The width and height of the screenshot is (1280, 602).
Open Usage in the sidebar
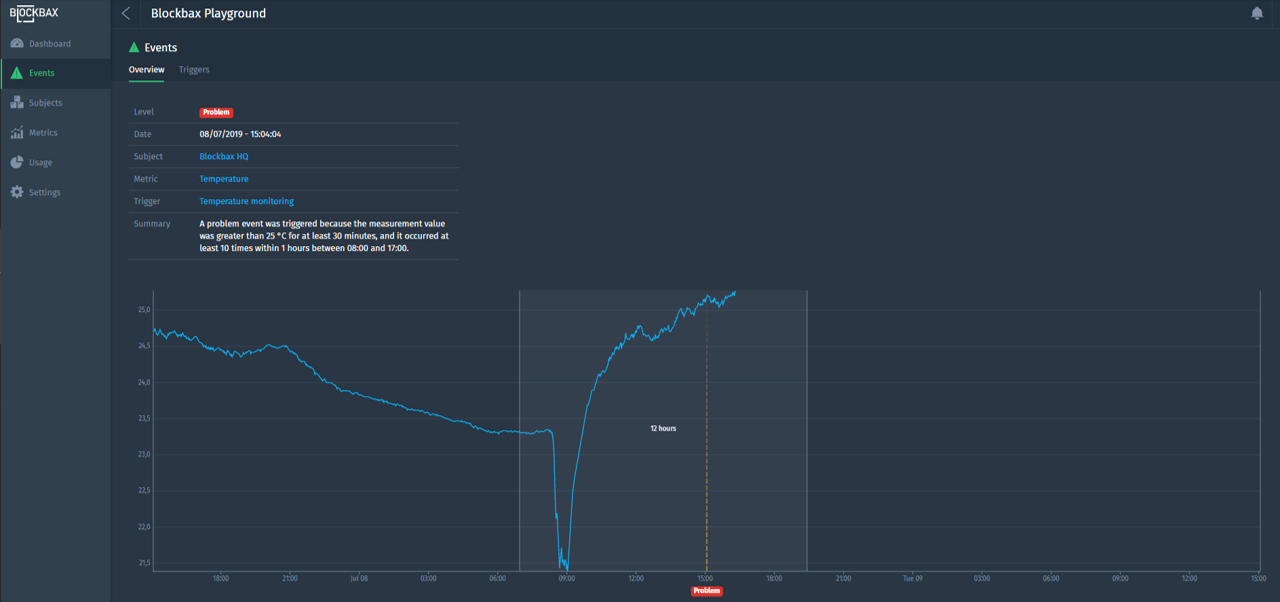point(40,162)
